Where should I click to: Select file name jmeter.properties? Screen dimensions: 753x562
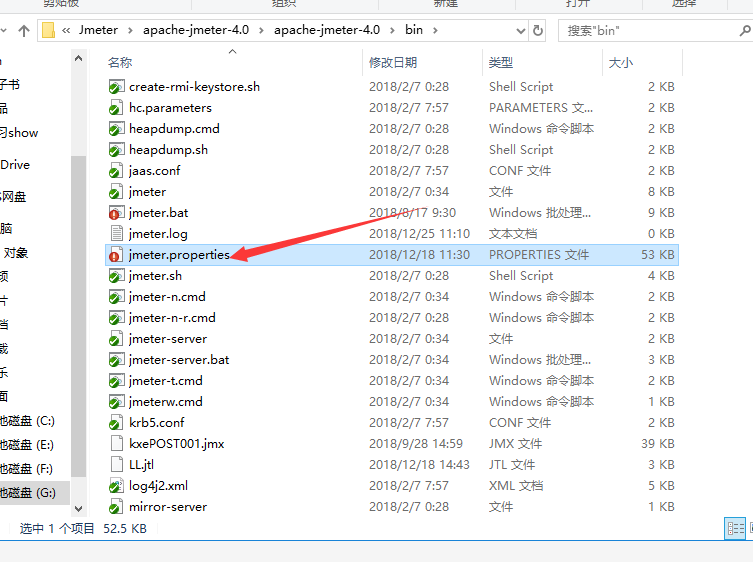(180, 255)
